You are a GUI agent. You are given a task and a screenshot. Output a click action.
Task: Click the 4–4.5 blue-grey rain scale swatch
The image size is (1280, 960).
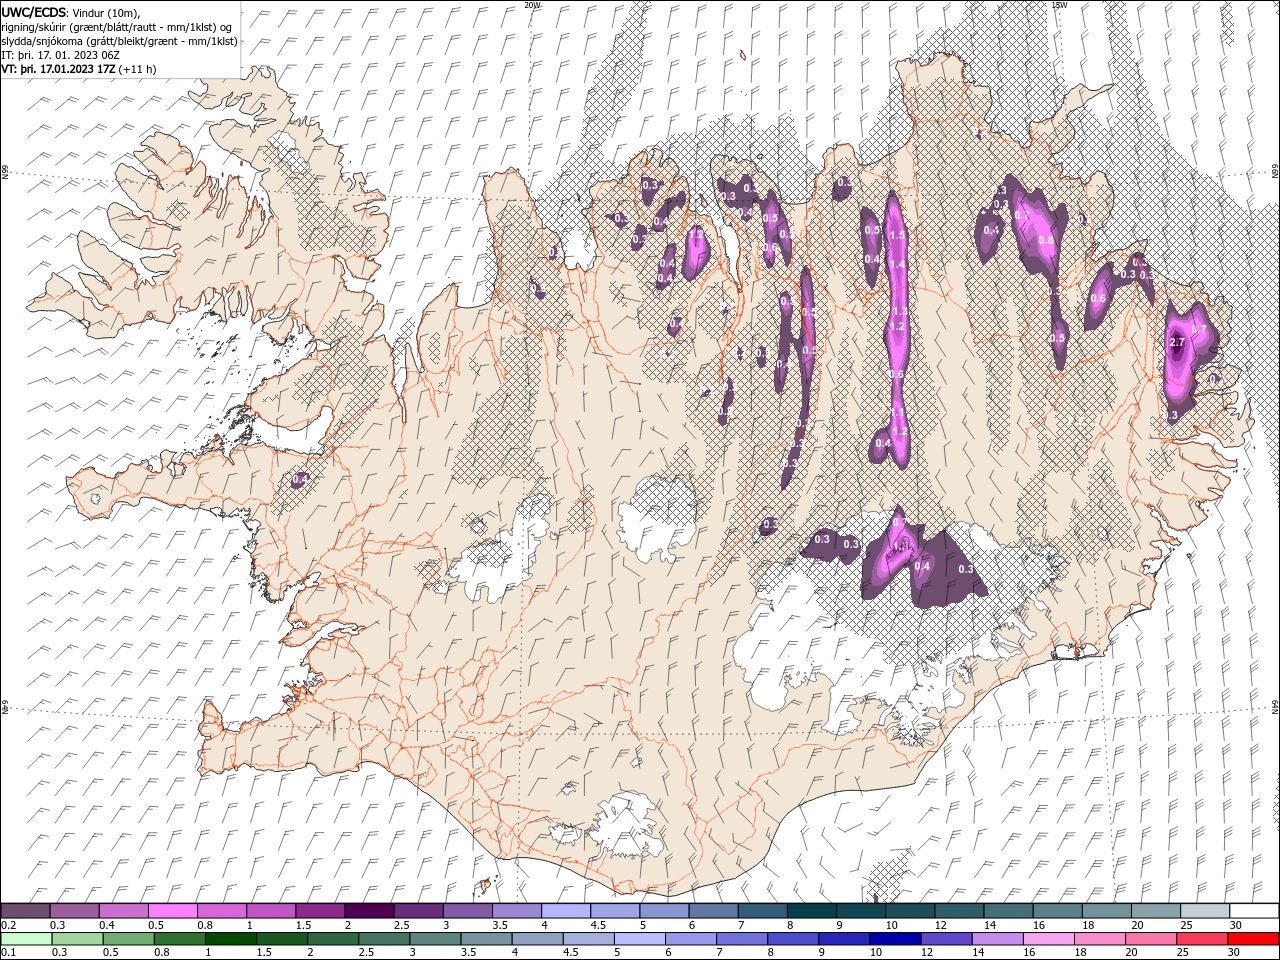537,939
